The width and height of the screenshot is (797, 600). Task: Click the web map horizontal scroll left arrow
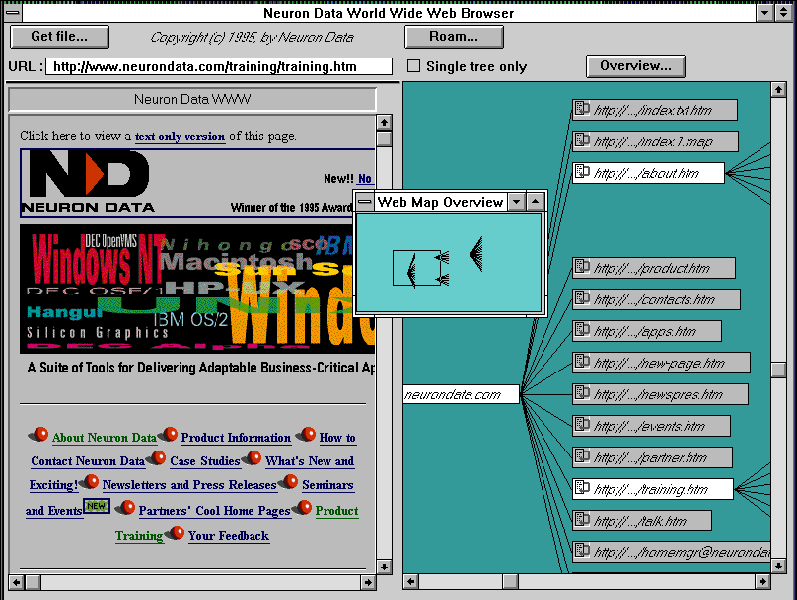(410, 581)
